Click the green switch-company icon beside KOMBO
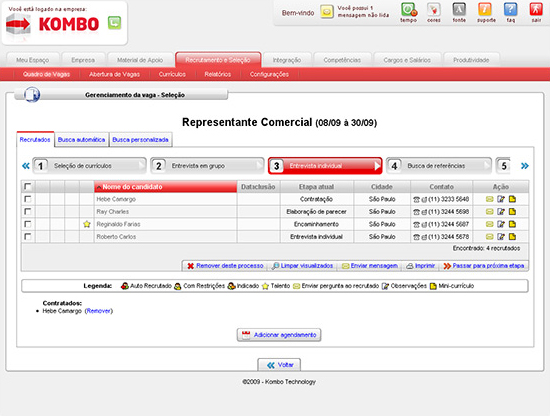550x416 pixels. [114, 23]
